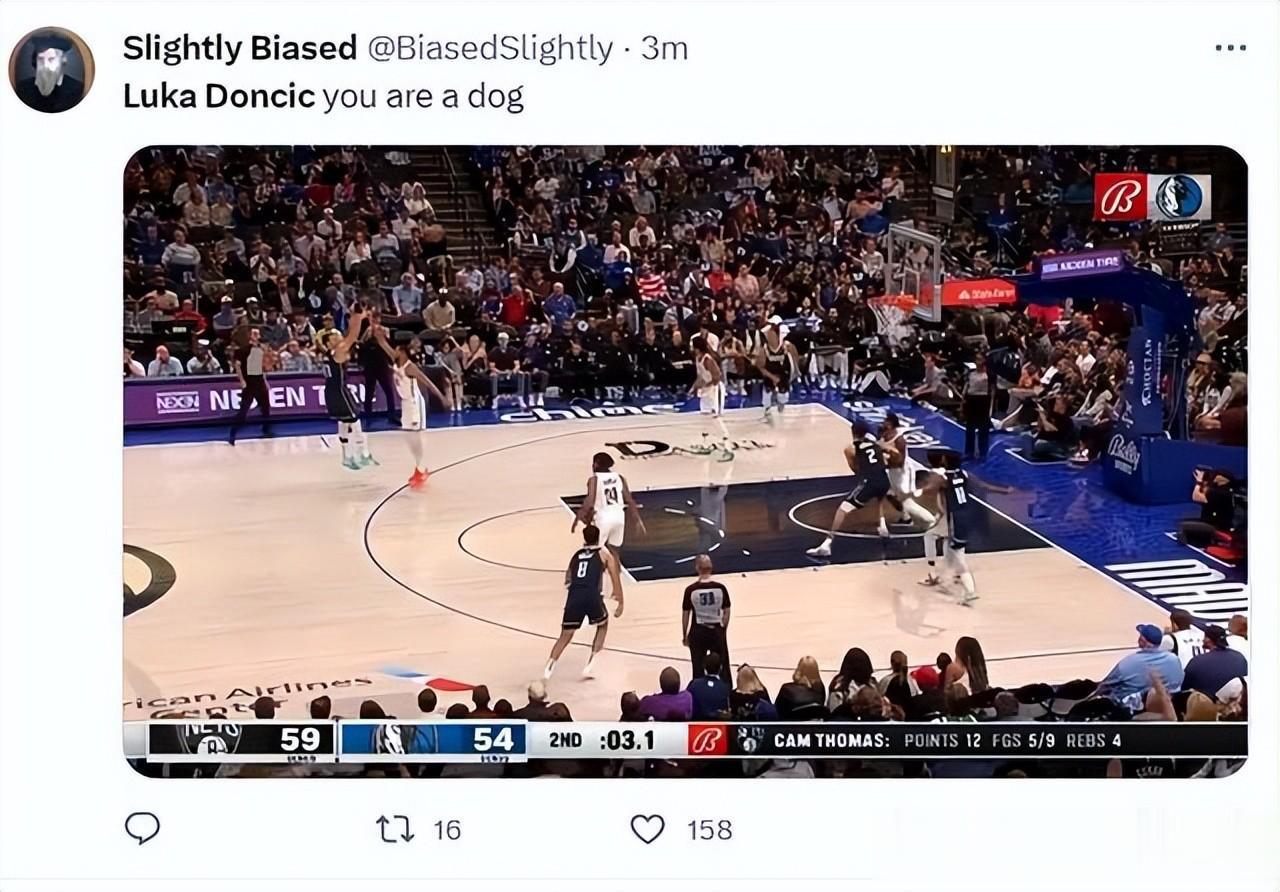Click the red Bally Sports logo top right
This screenshot has height=892, width=1280.
pos(1121,197)
